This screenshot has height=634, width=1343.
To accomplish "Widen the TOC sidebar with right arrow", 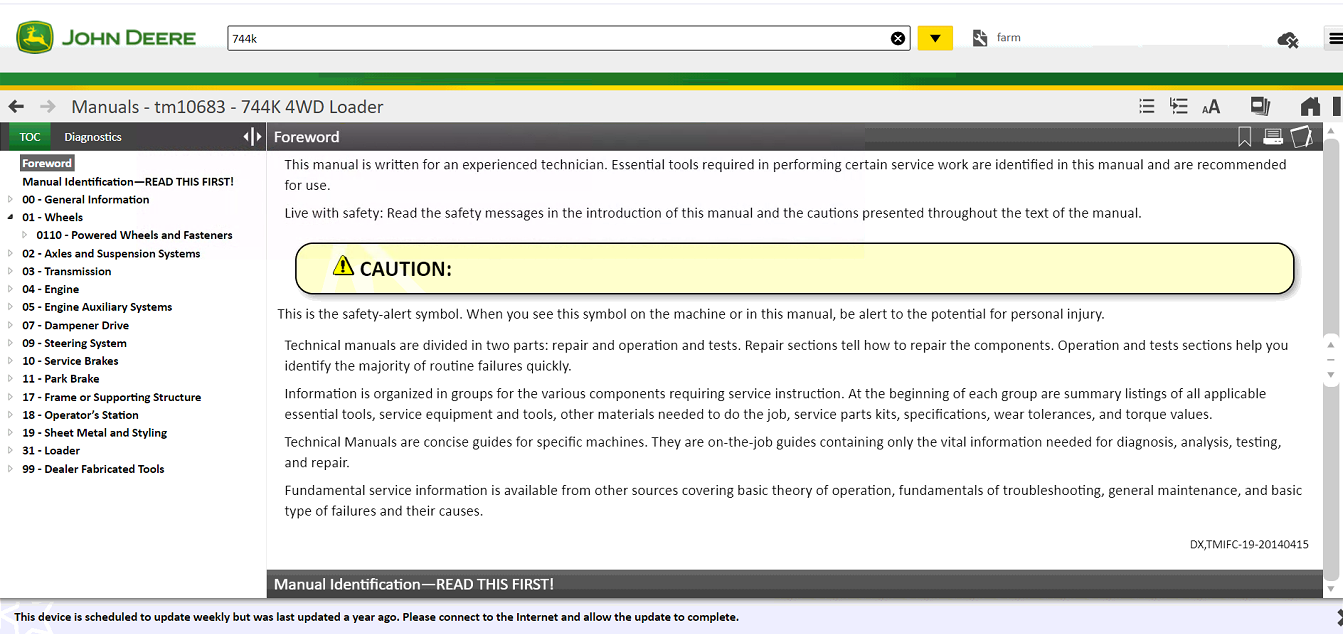I will [257, 136].
